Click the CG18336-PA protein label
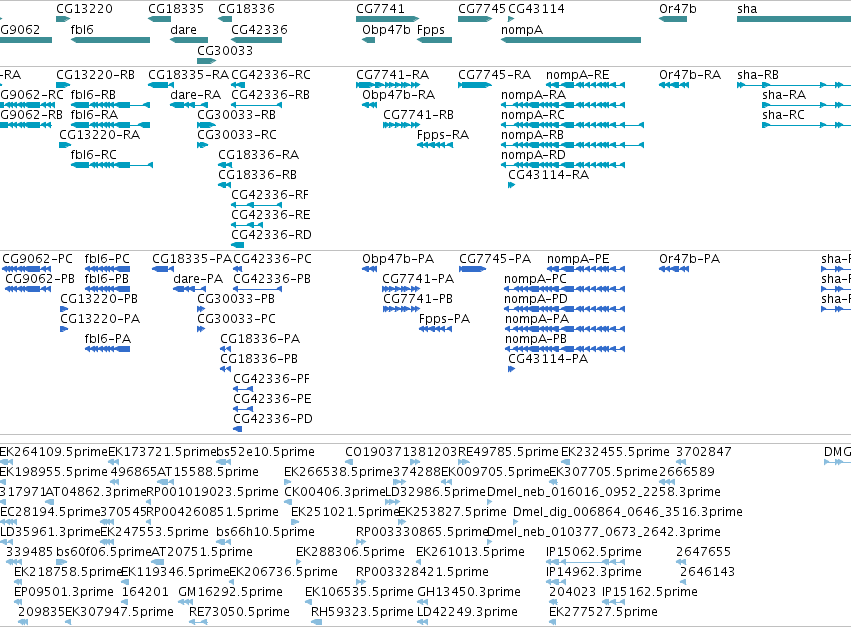Image resolution: width=851 pixels, height=627 pixels. point(260,339)
